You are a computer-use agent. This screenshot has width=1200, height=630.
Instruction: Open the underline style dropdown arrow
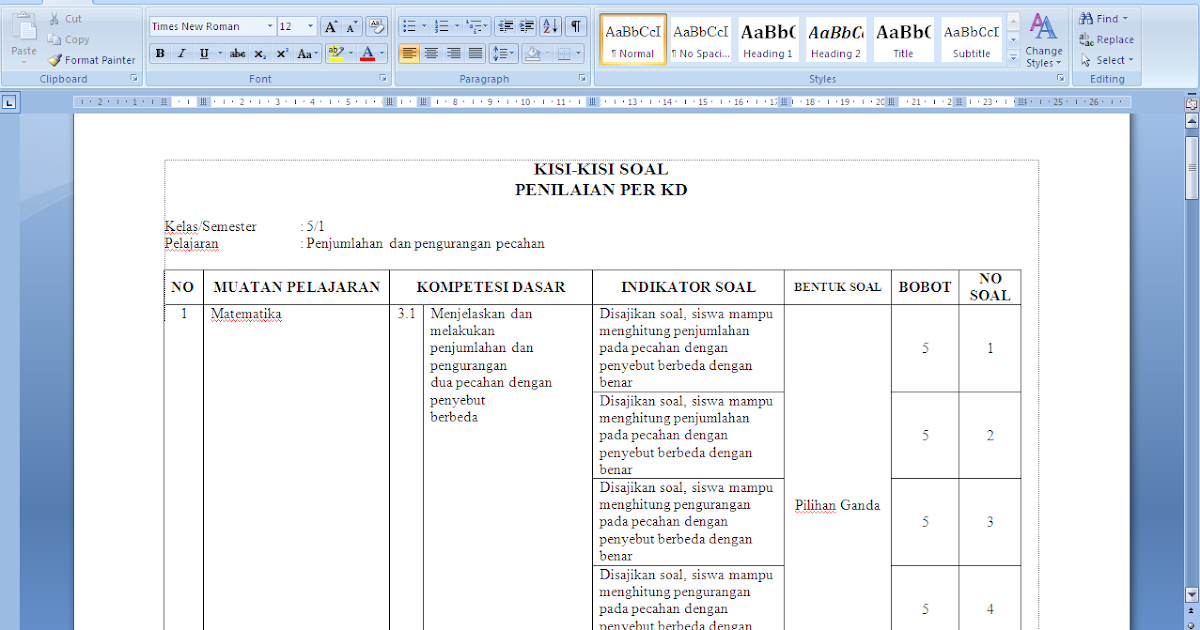pyautogui.click(x=218, y=54)
